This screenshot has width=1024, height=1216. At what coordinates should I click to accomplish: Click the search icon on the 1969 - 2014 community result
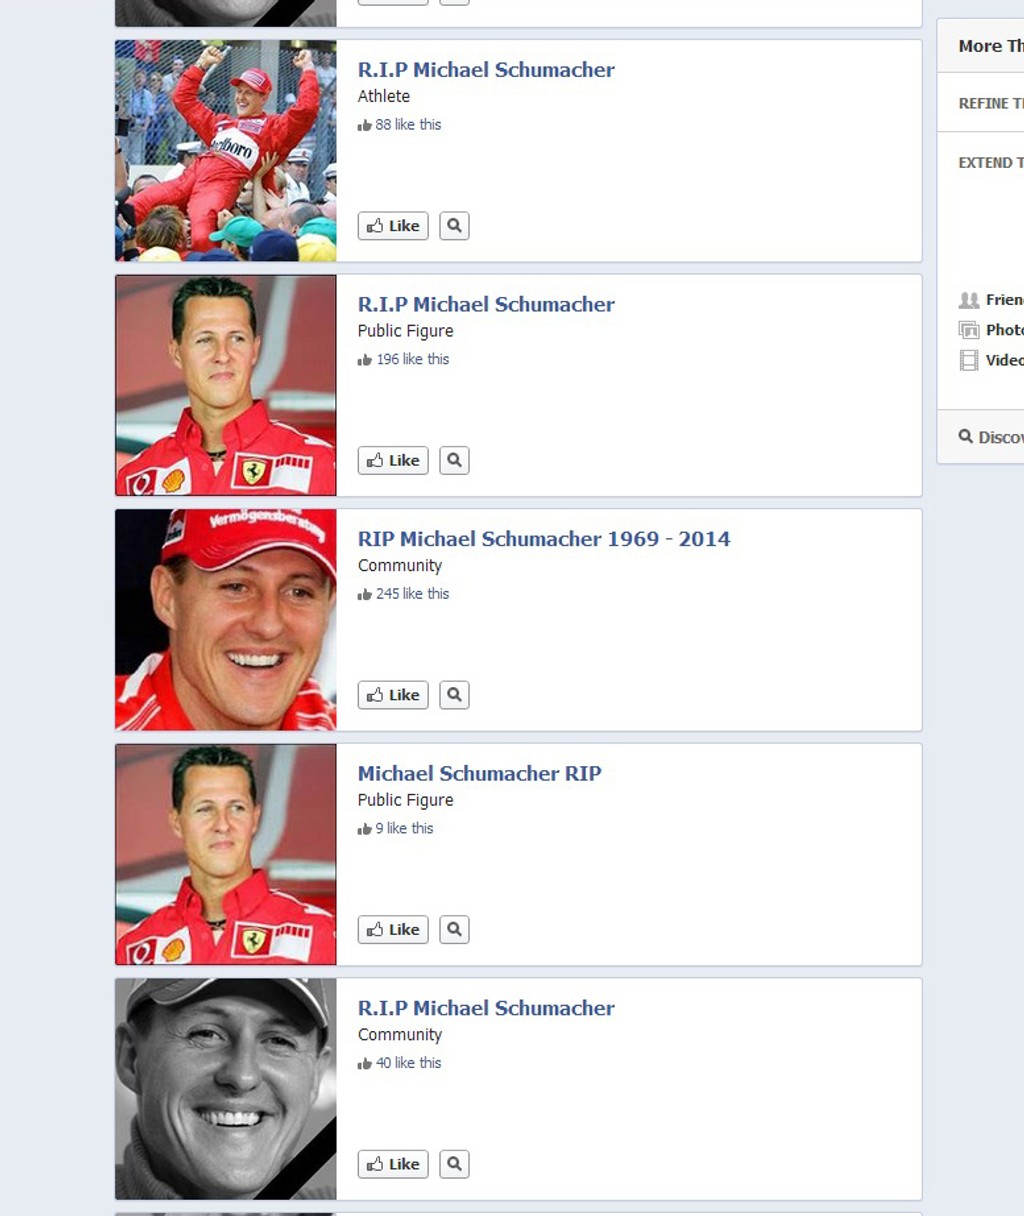[454, 695]
